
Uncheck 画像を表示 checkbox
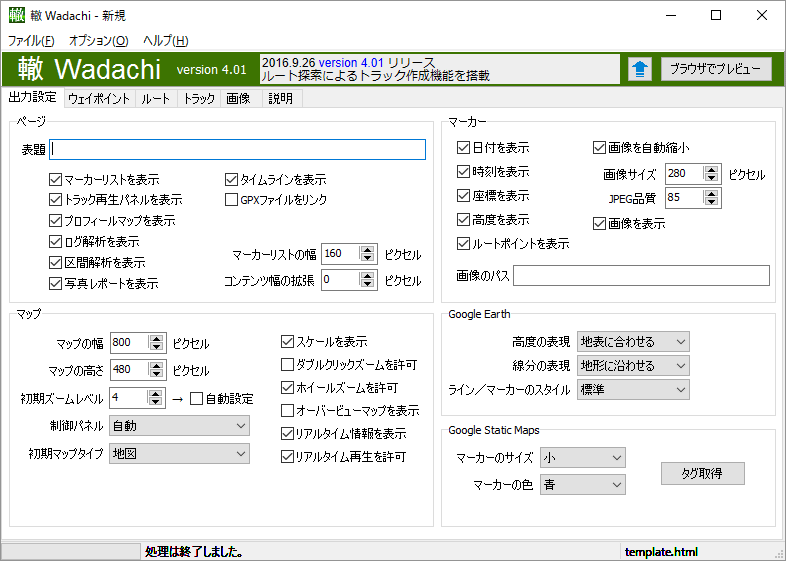pyautogui.click(x=599, y=224)
